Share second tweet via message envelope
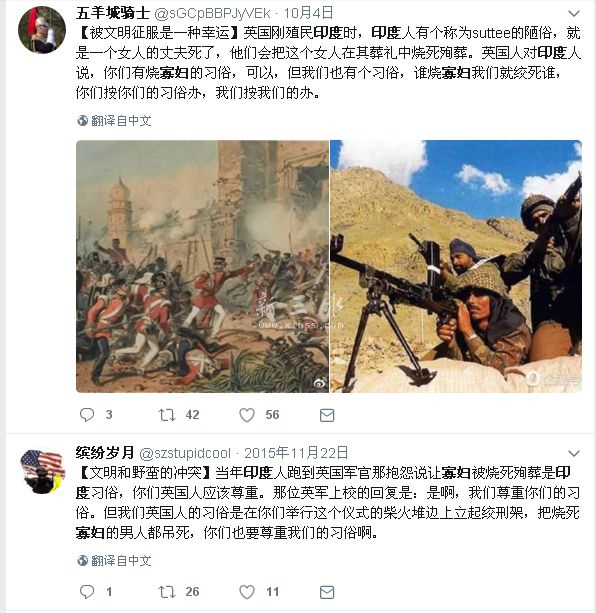Image resolution: width=596 pixels, height=613 pixels. click(x=327, y=592)
